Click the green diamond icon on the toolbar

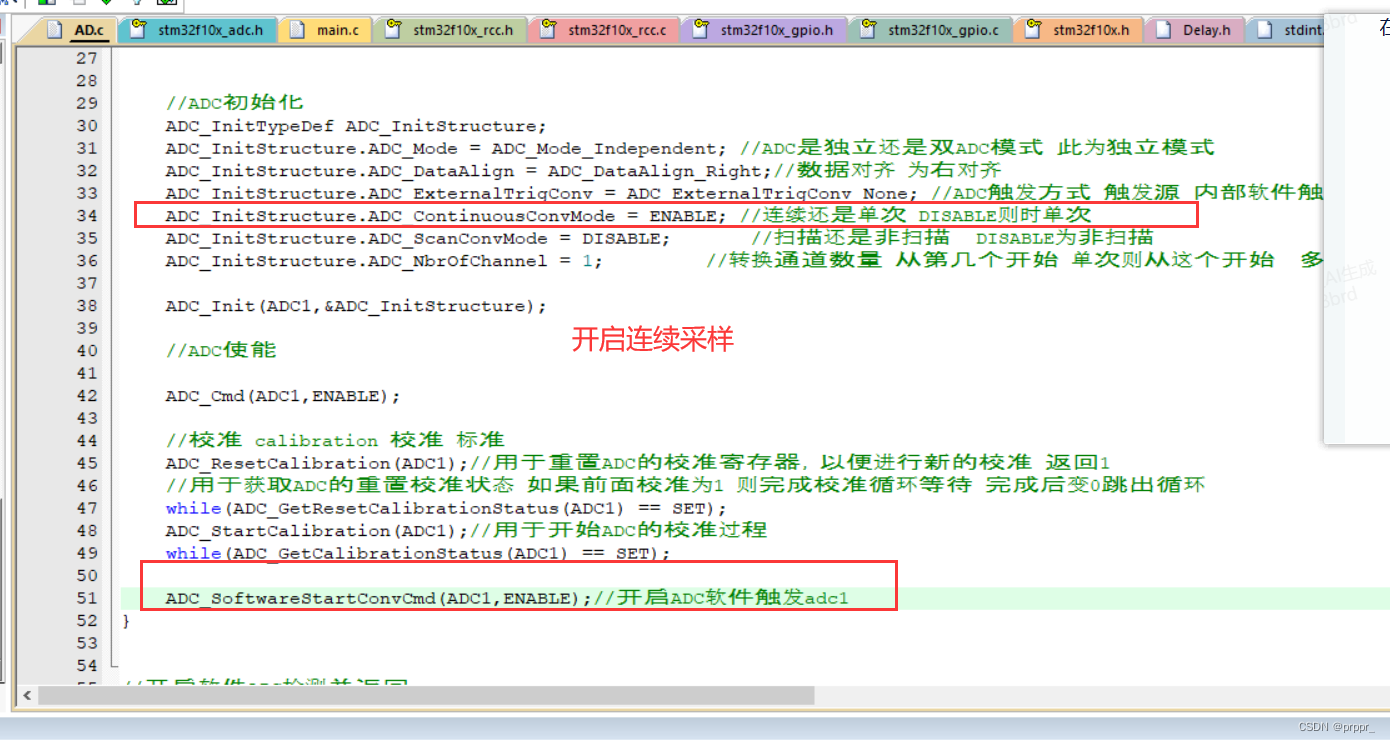(106, 4)
